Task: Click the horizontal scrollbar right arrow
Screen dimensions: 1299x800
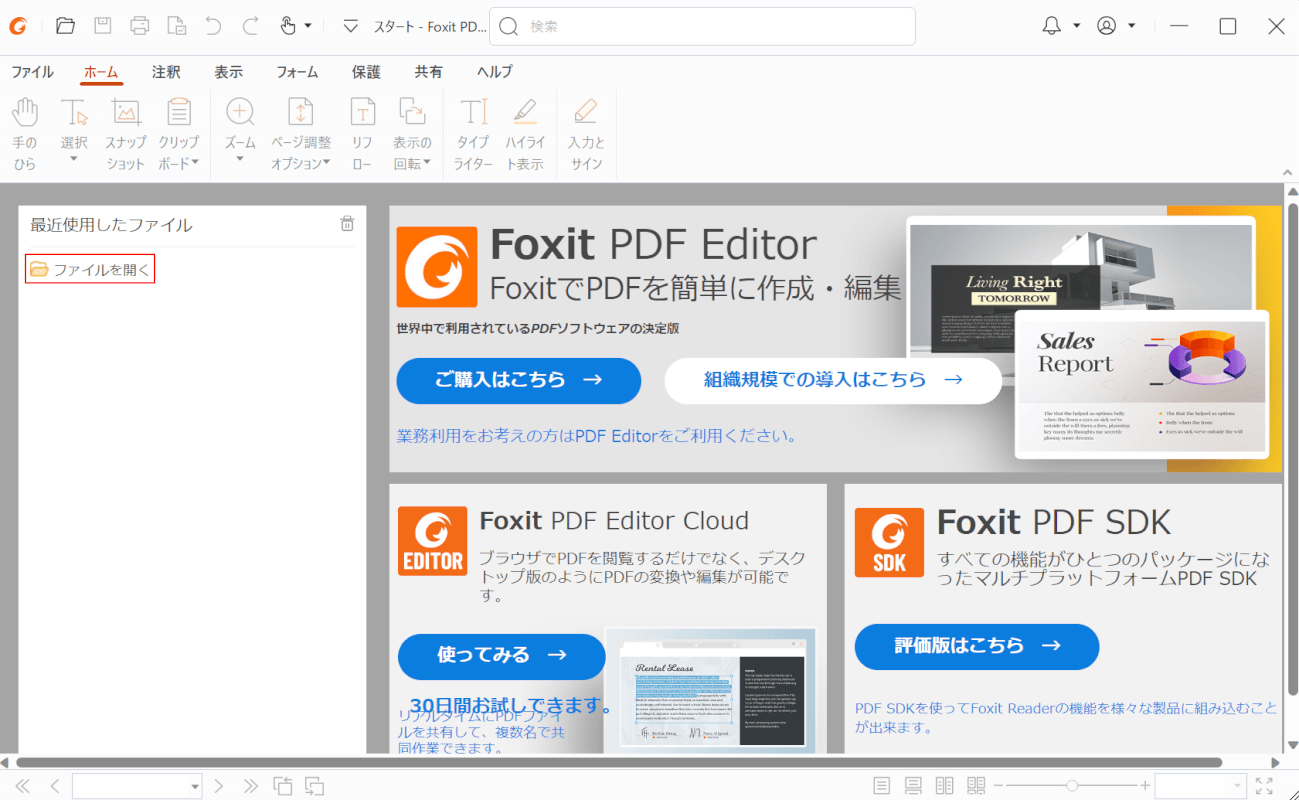Action: [1275, 762]
